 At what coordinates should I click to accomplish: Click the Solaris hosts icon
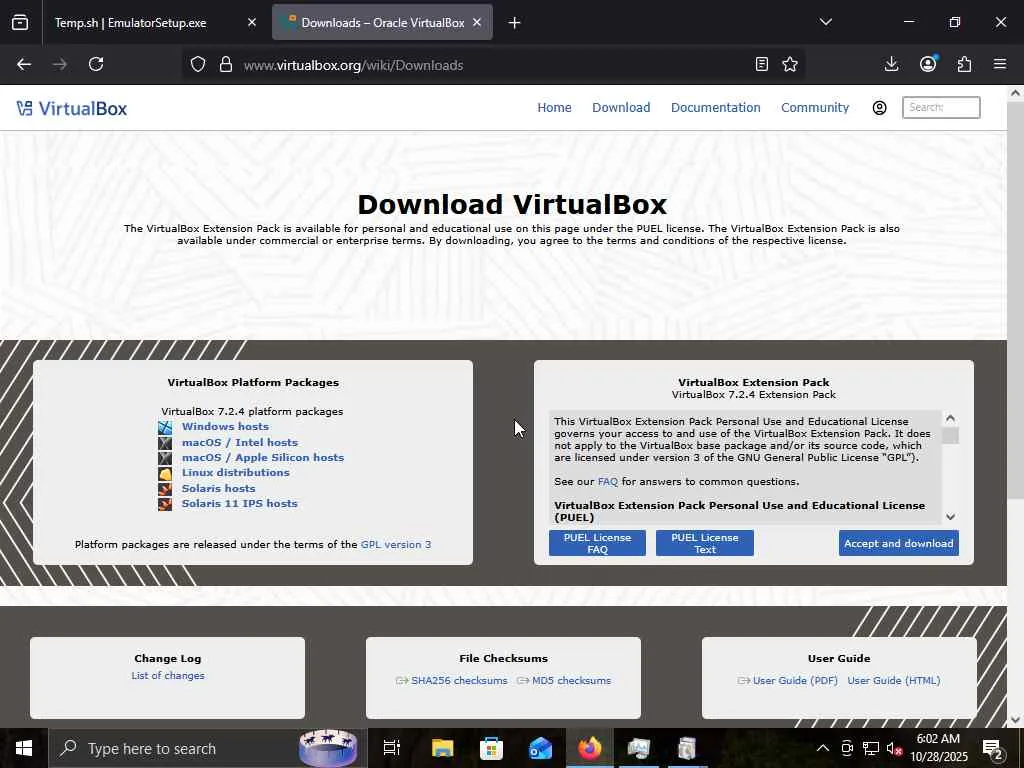[x=165, y=488]
